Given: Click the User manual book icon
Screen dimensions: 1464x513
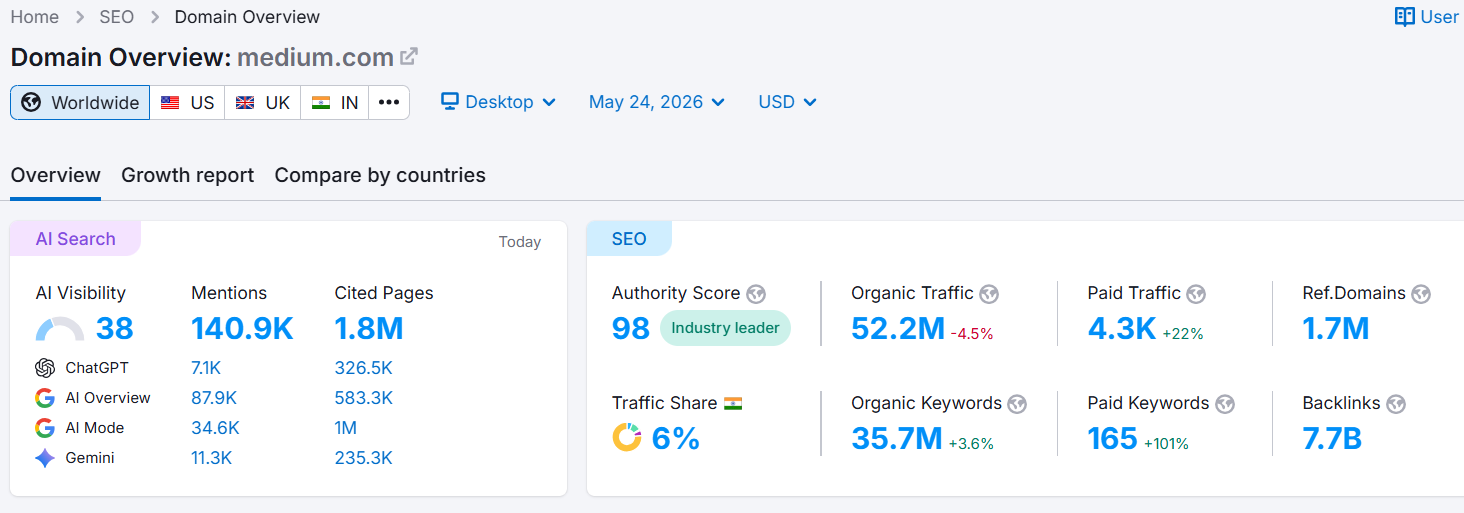Looking at the screenshot, I should click(1405, 17).
